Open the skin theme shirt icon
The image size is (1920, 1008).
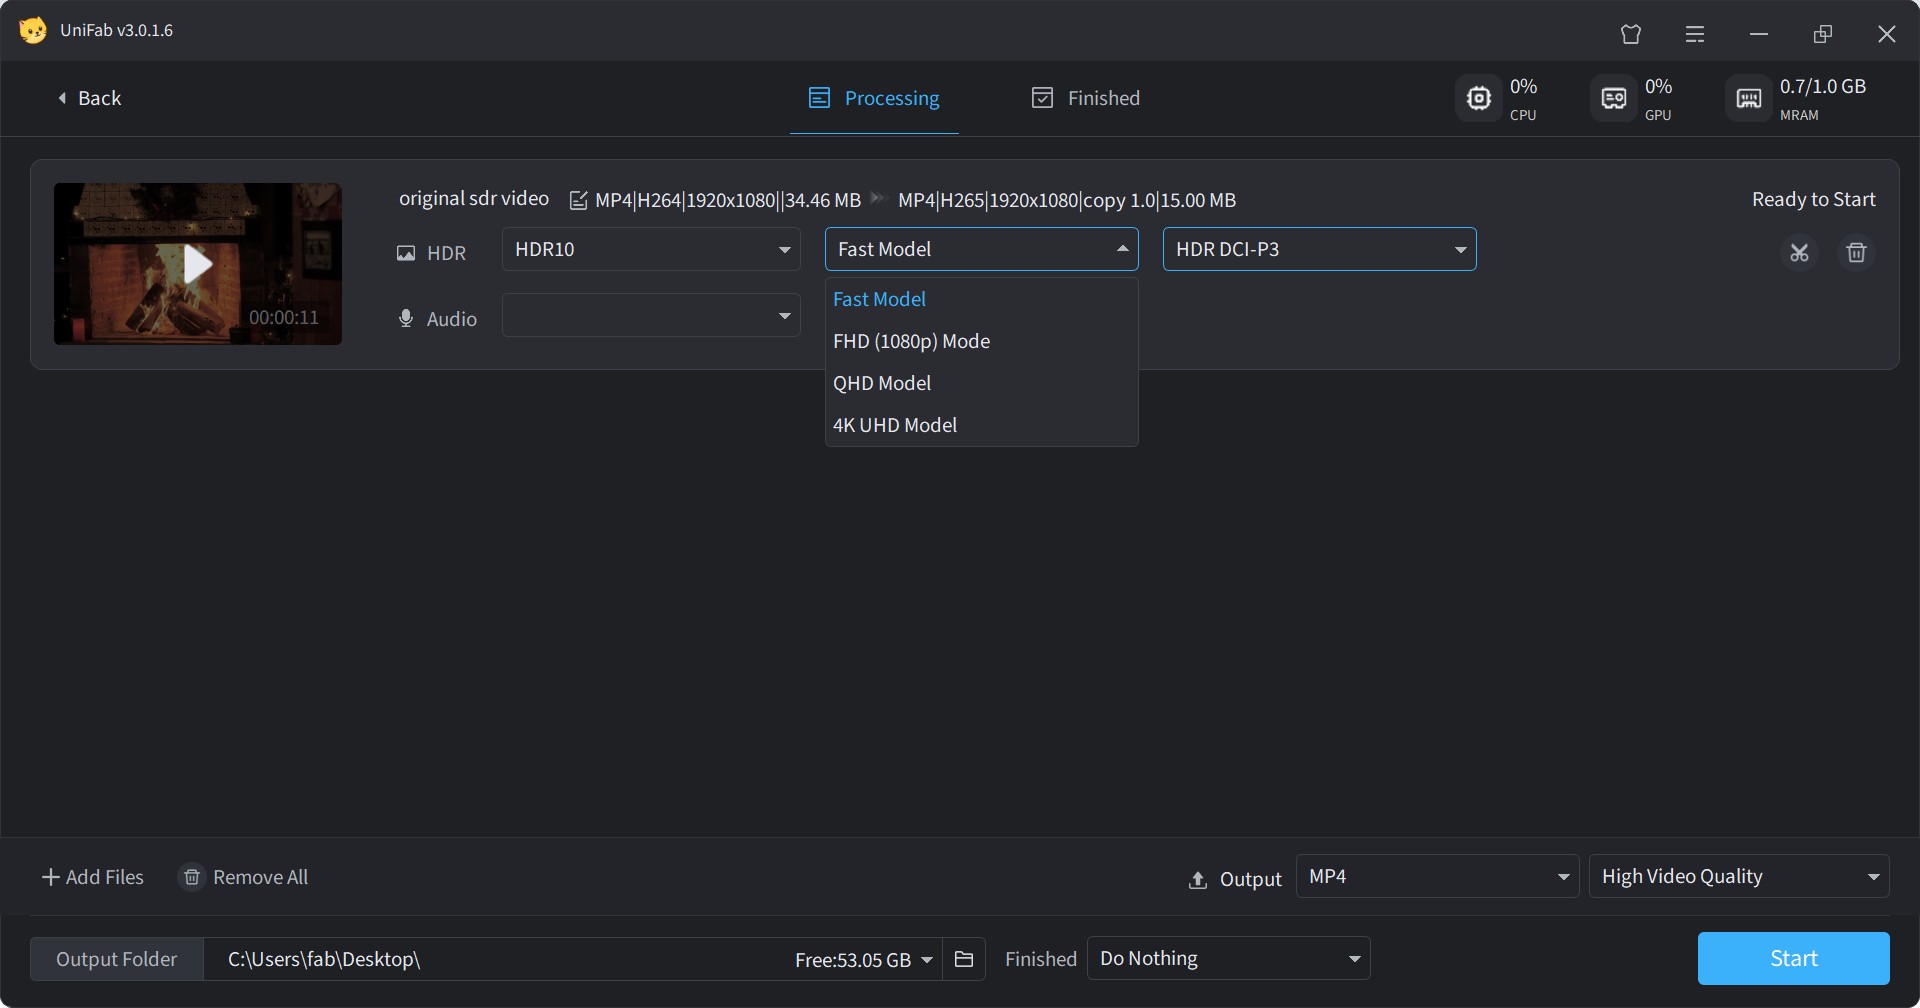coord(1631,34)
